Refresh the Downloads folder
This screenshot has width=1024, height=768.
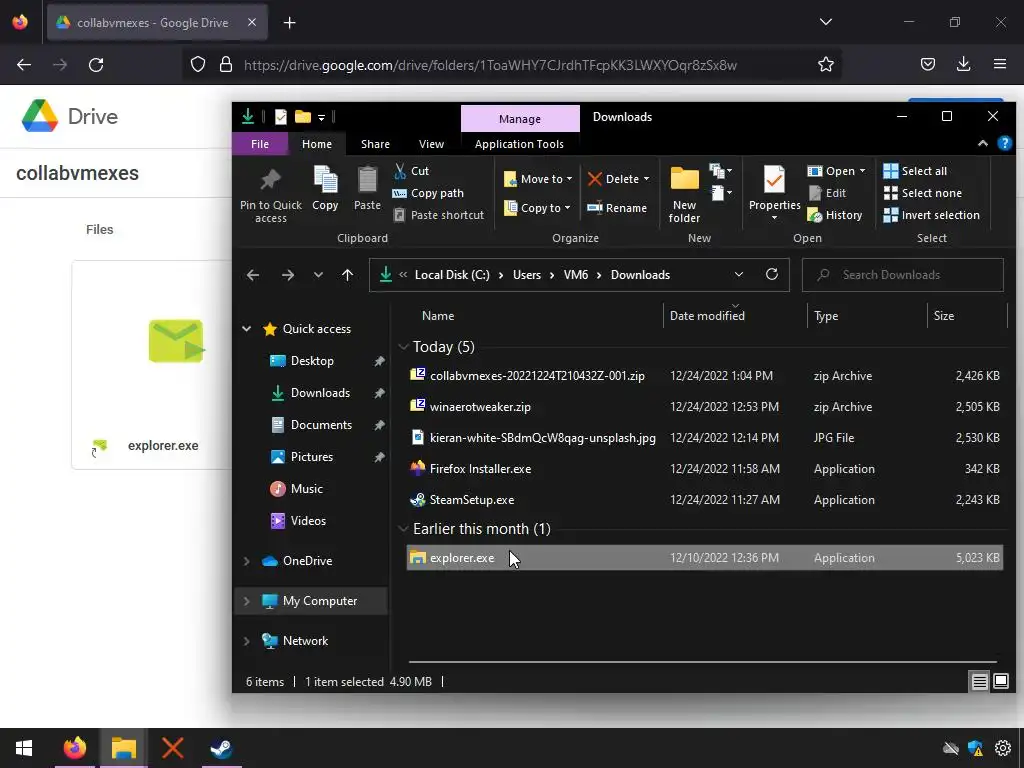[x=772, y=275]
